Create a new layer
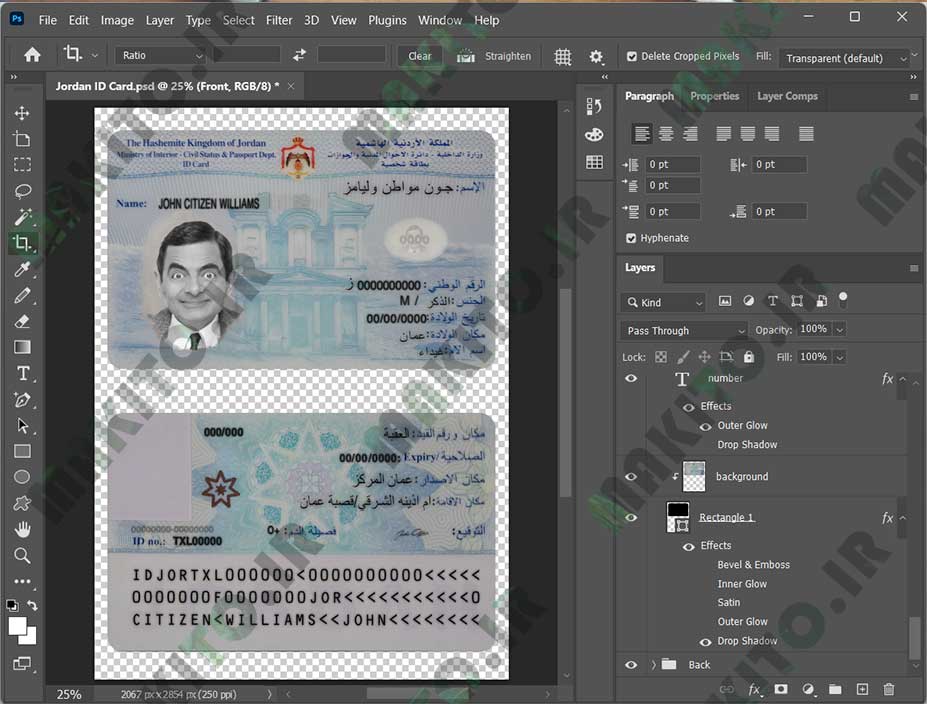The height and width of the screenshot is (704, 927). pos(863,689)
